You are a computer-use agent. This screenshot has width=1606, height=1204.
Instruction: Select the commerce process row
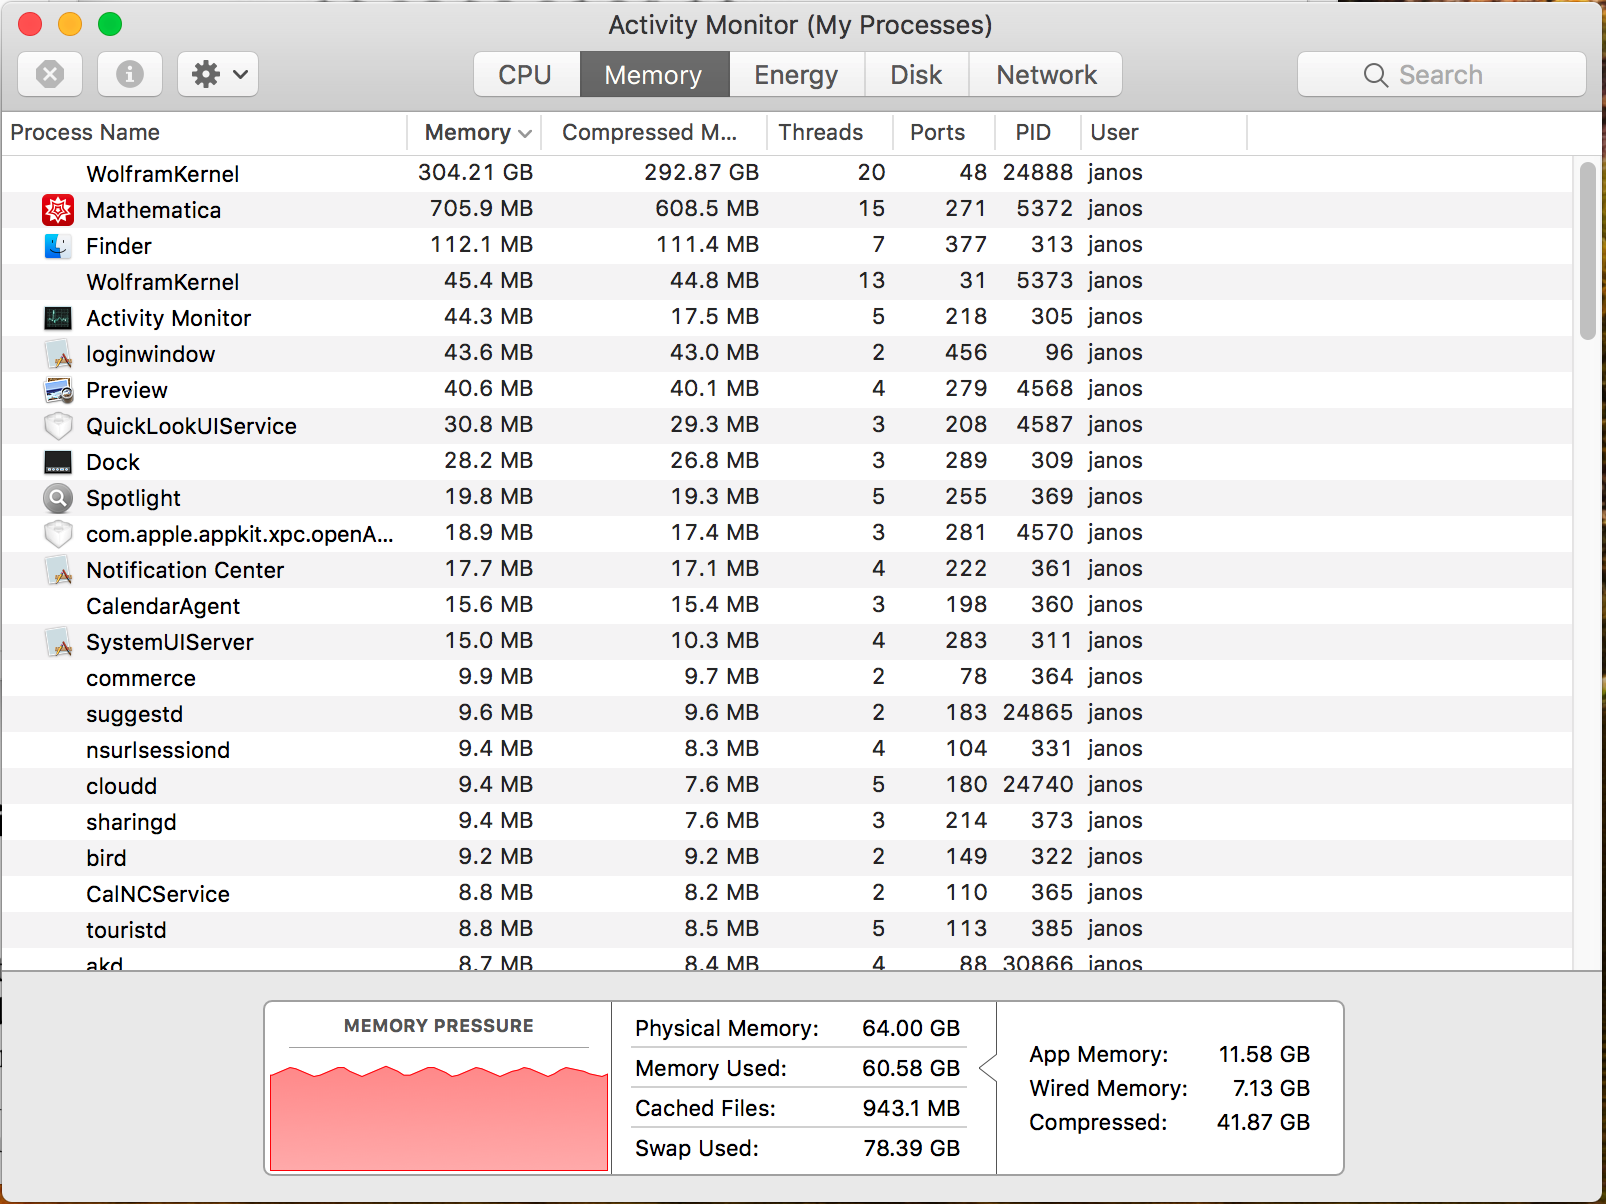point(787,677)
